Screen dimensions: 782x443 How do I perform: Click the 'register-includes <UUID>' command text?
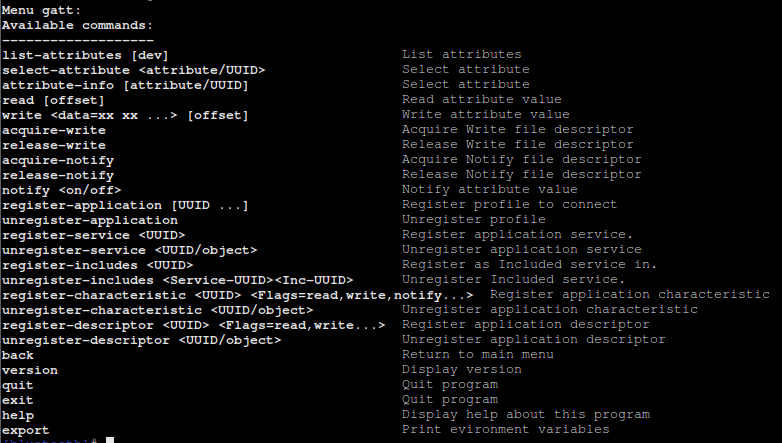97,264
